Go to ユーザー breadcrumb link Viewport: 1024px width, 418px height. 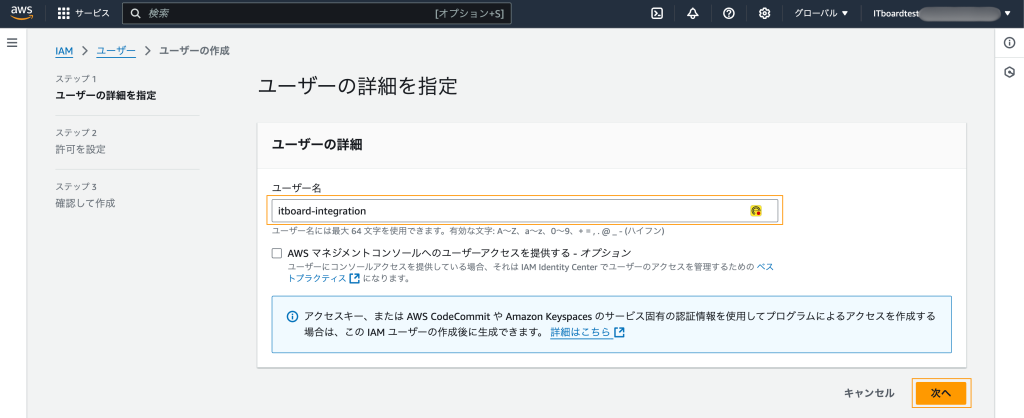(x=115, y=50)
